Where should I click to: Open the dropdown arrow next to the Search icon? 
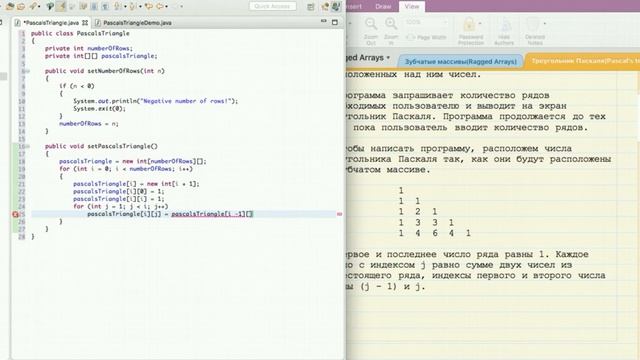(x=40, y=7)
